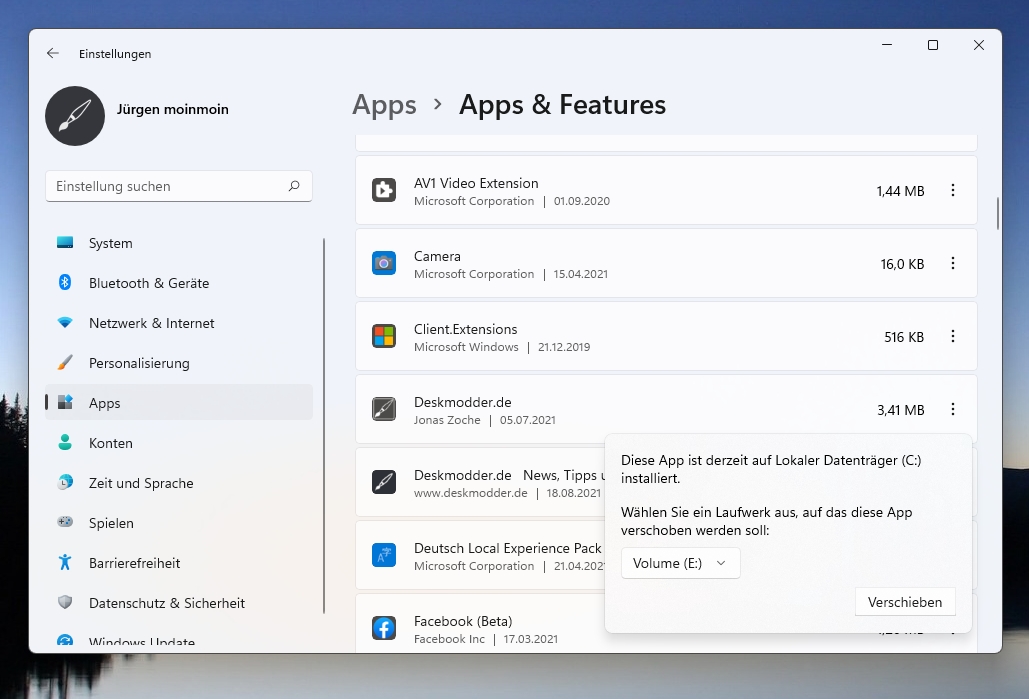
Task: Select Netzwerk & Internet category
Action: [178, 323]
